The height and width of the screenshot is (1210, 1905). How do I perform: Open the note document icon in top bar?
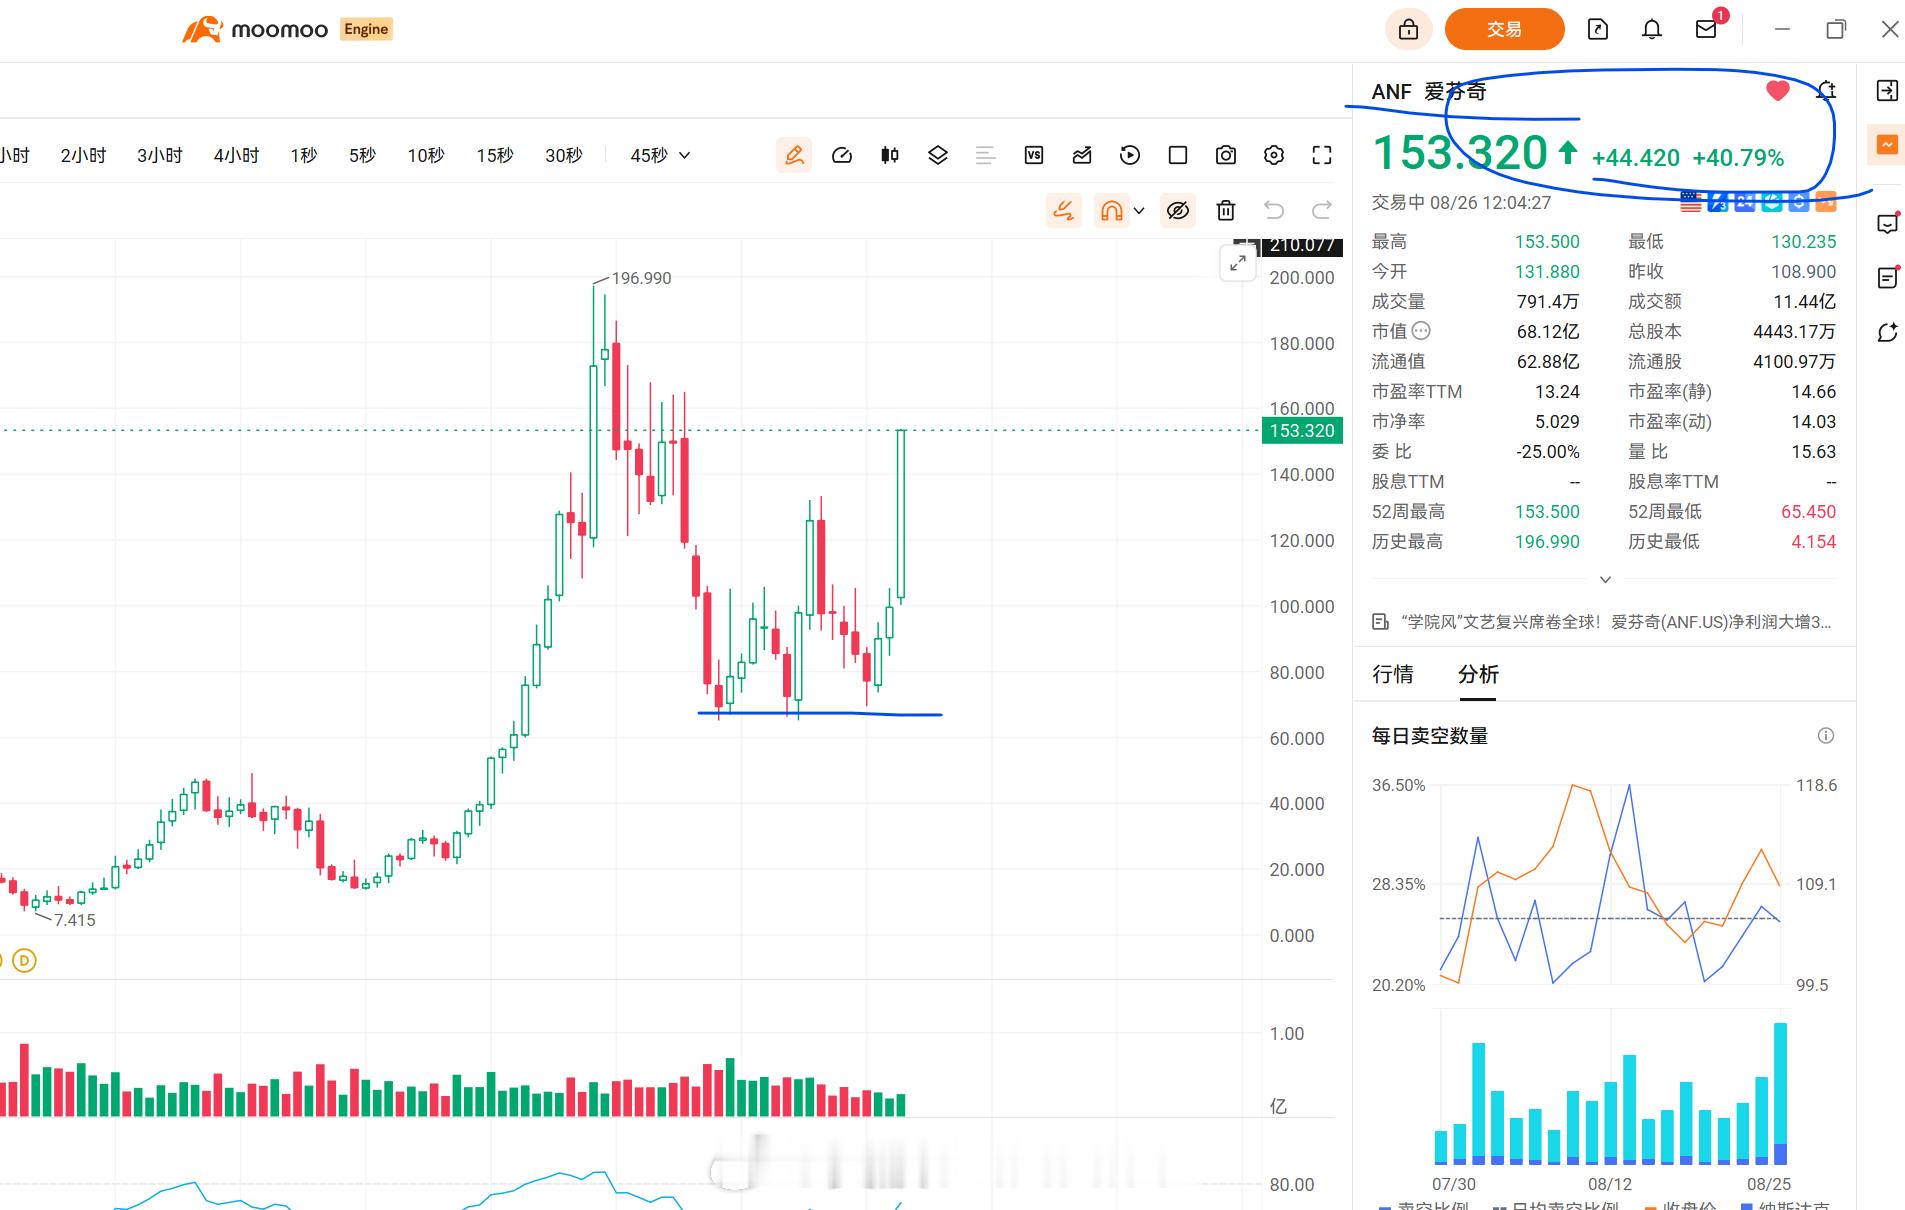[1598, 29]
